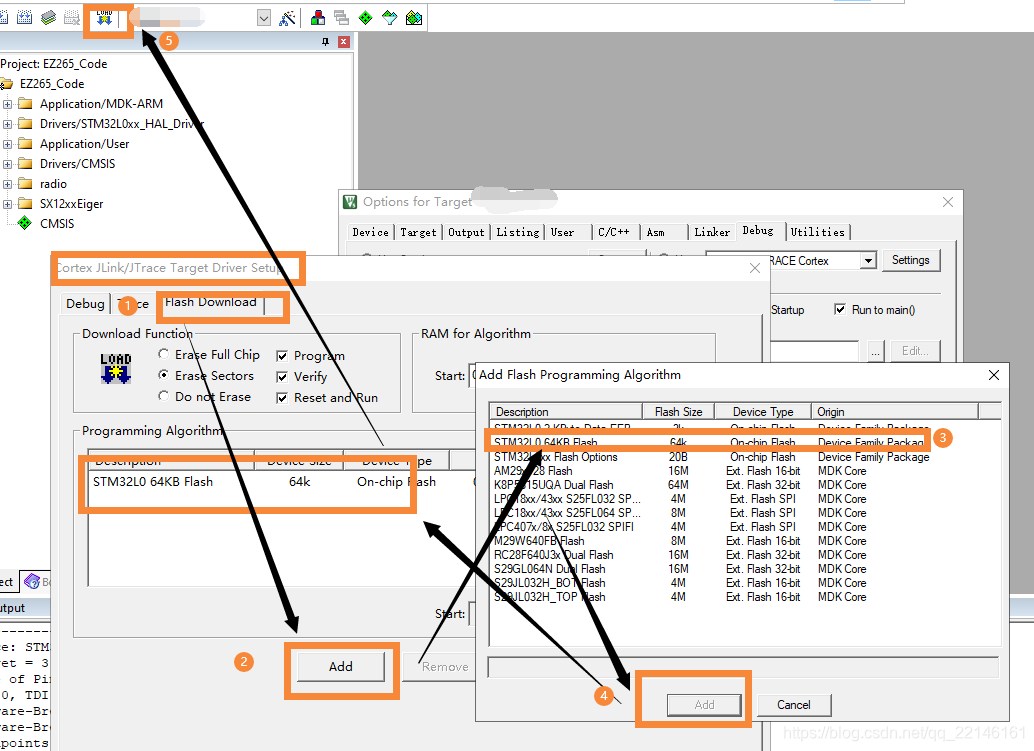Switch to the Linker tab
1034x751 pixels.
712,232
